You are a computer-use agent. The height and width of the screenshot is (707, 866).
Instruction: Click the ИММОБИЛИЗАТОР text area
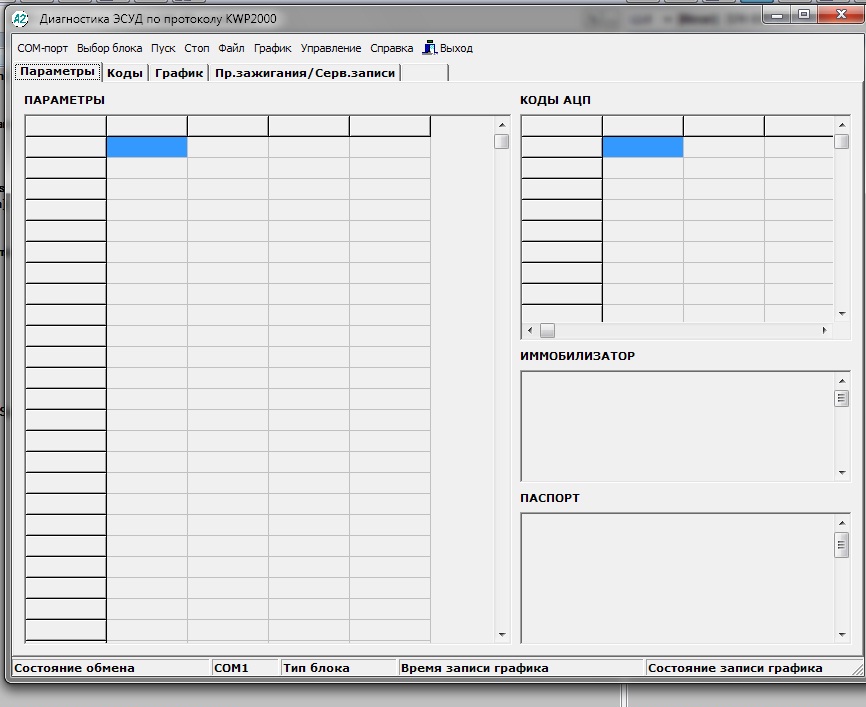click(675, 425)
